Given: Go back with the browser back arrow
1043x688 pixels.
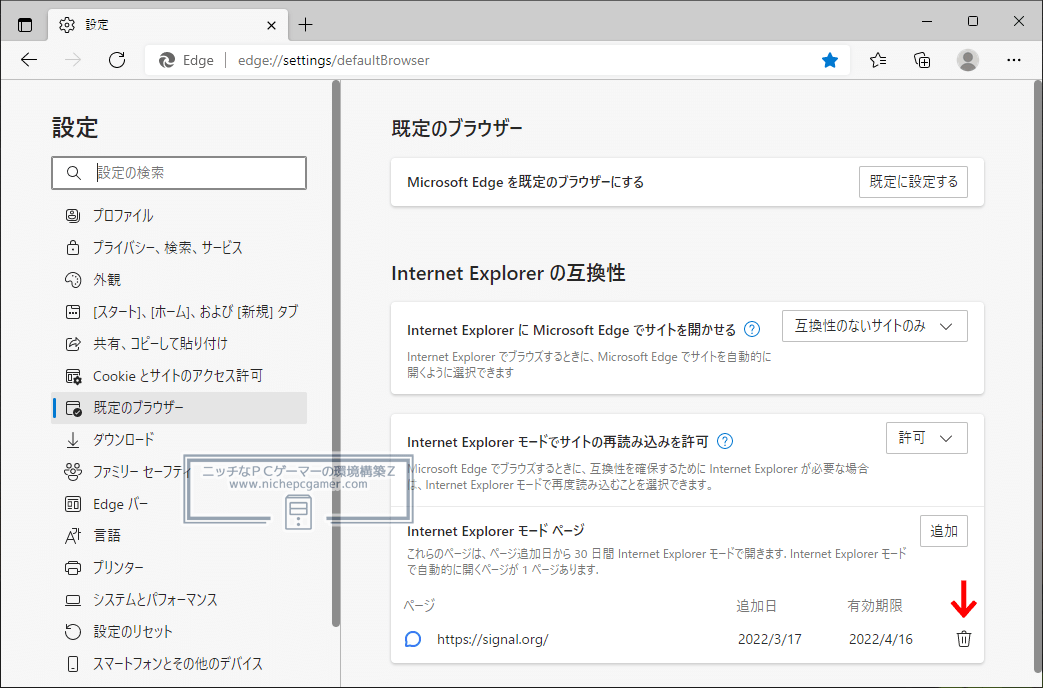Looking at the screenshot, I should (29, 60).
